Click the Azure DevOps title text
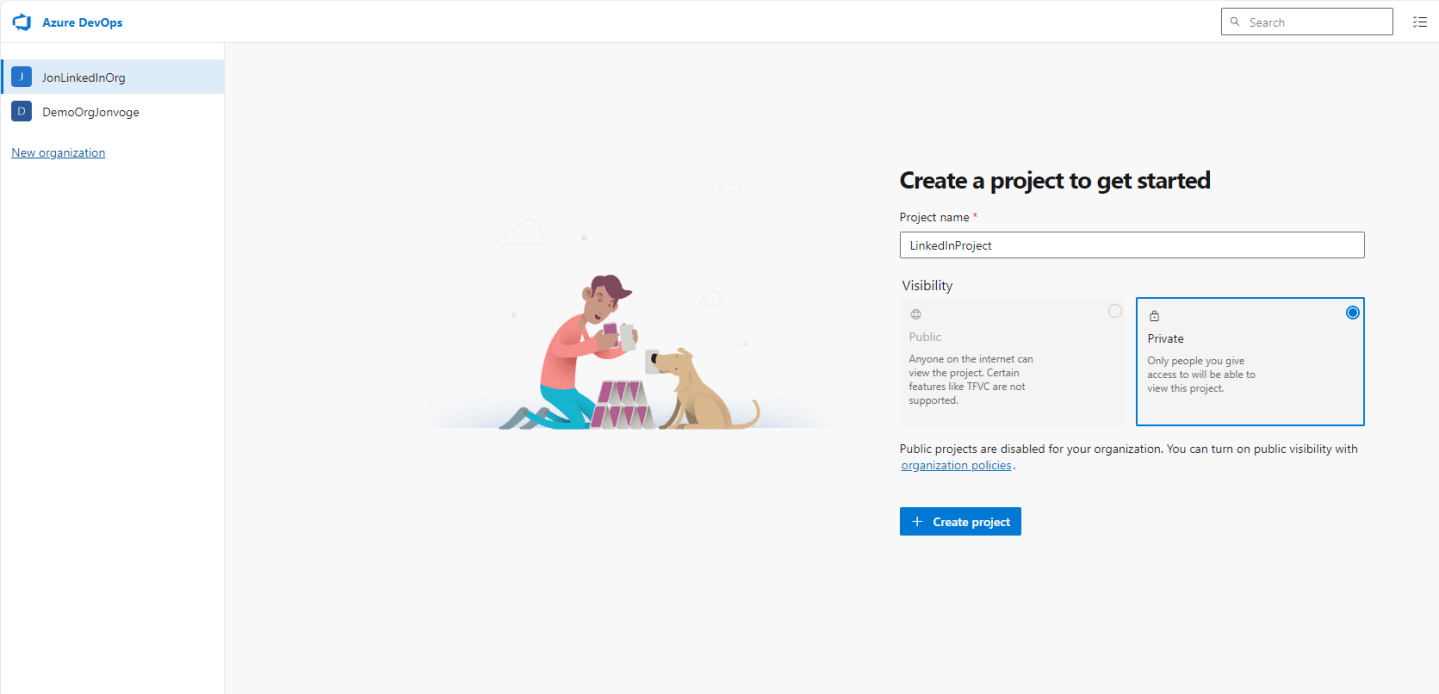1439x694 pixels. [x=83, y=21]
